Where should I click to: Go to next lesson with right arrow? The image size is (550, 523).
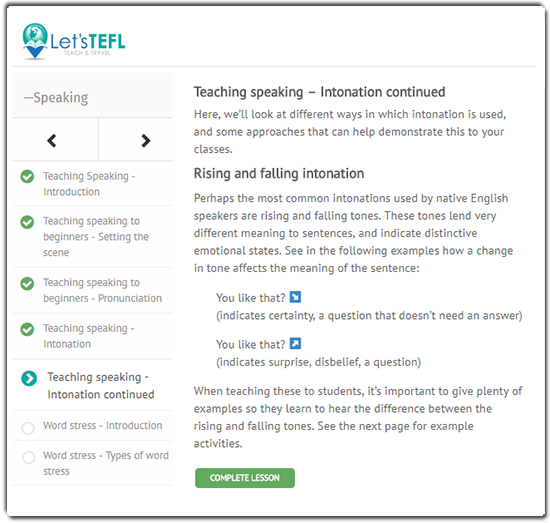pyautogui.click(x=146, y=141)
